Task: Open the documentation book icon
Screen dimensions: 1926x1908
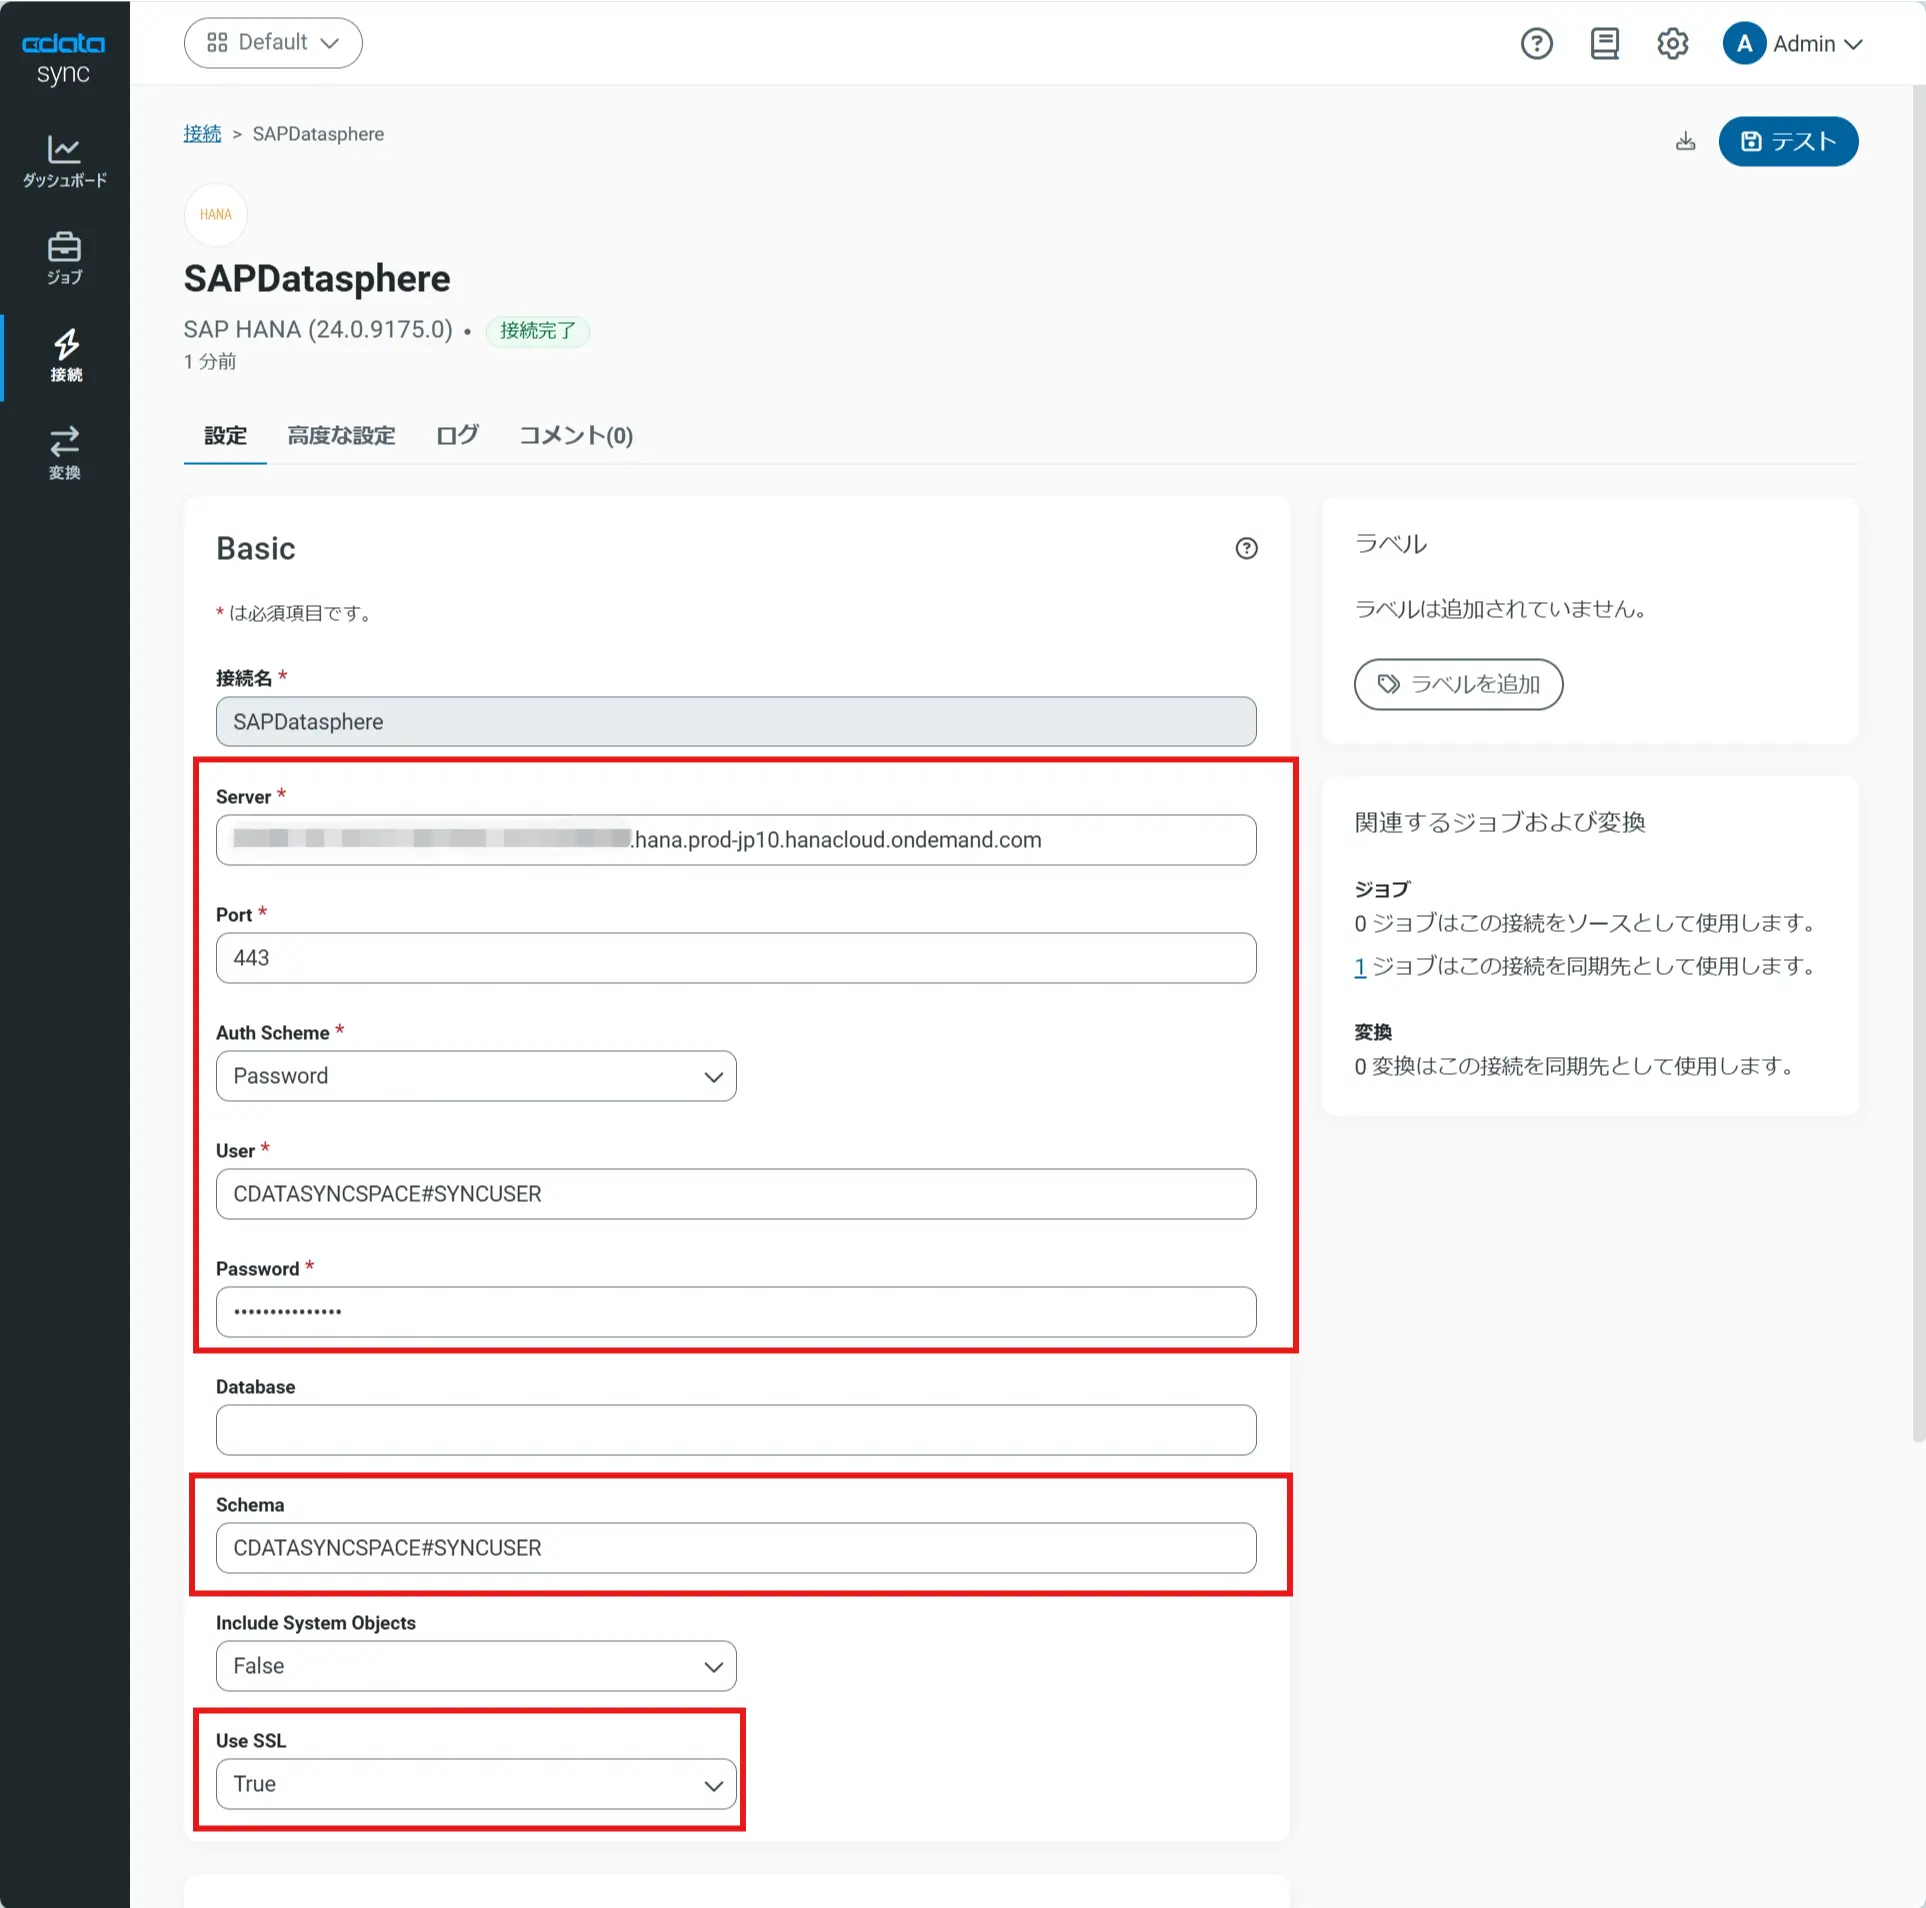Action: coord(1604,44)
